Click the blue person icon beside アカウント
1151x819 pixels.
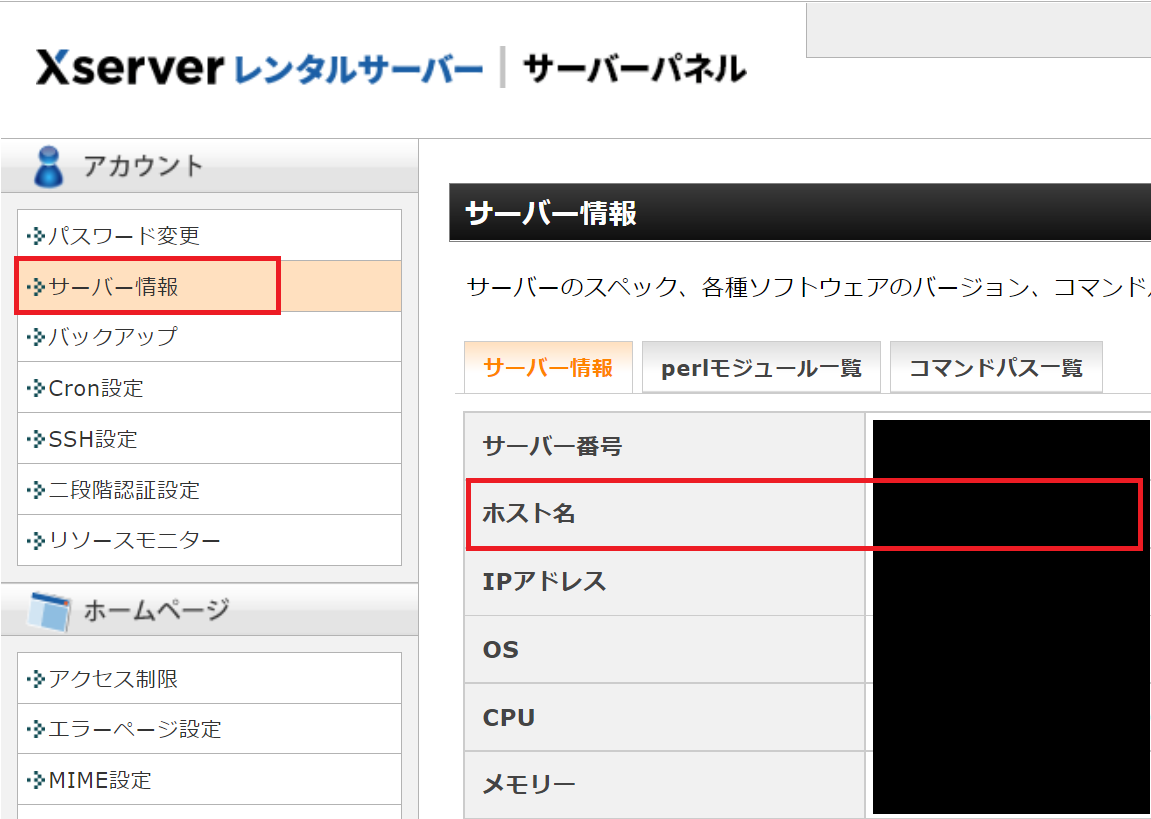pyautogui.click(x=48, y=167)
